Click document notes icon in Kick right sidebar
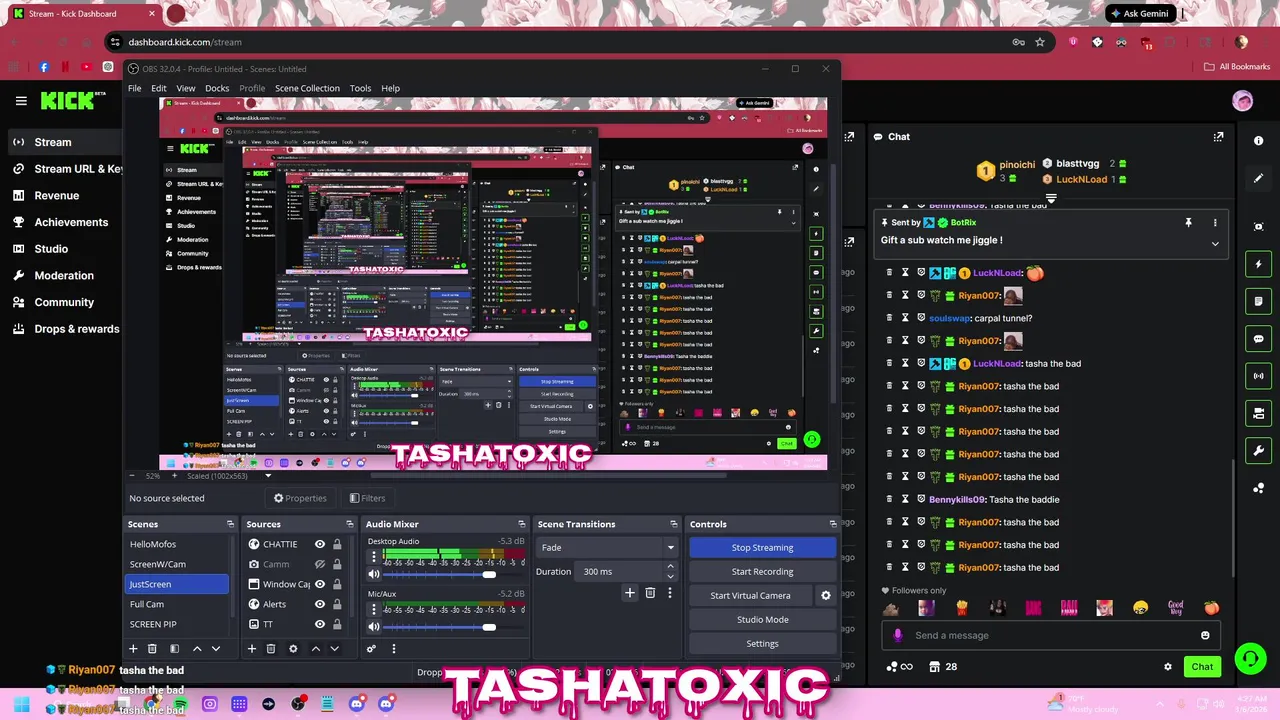The height and width of the screenshot is (720, 1280). tap(1259, 301)
